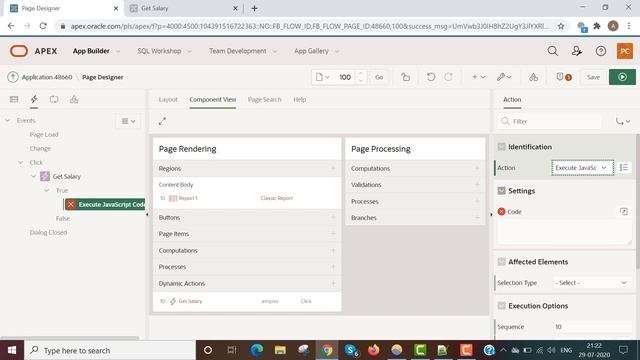Open the Report 1 region link
Image resolution: width=640 pixels, height=360 pixels.
pyautogui.click(x=188, y=198)
